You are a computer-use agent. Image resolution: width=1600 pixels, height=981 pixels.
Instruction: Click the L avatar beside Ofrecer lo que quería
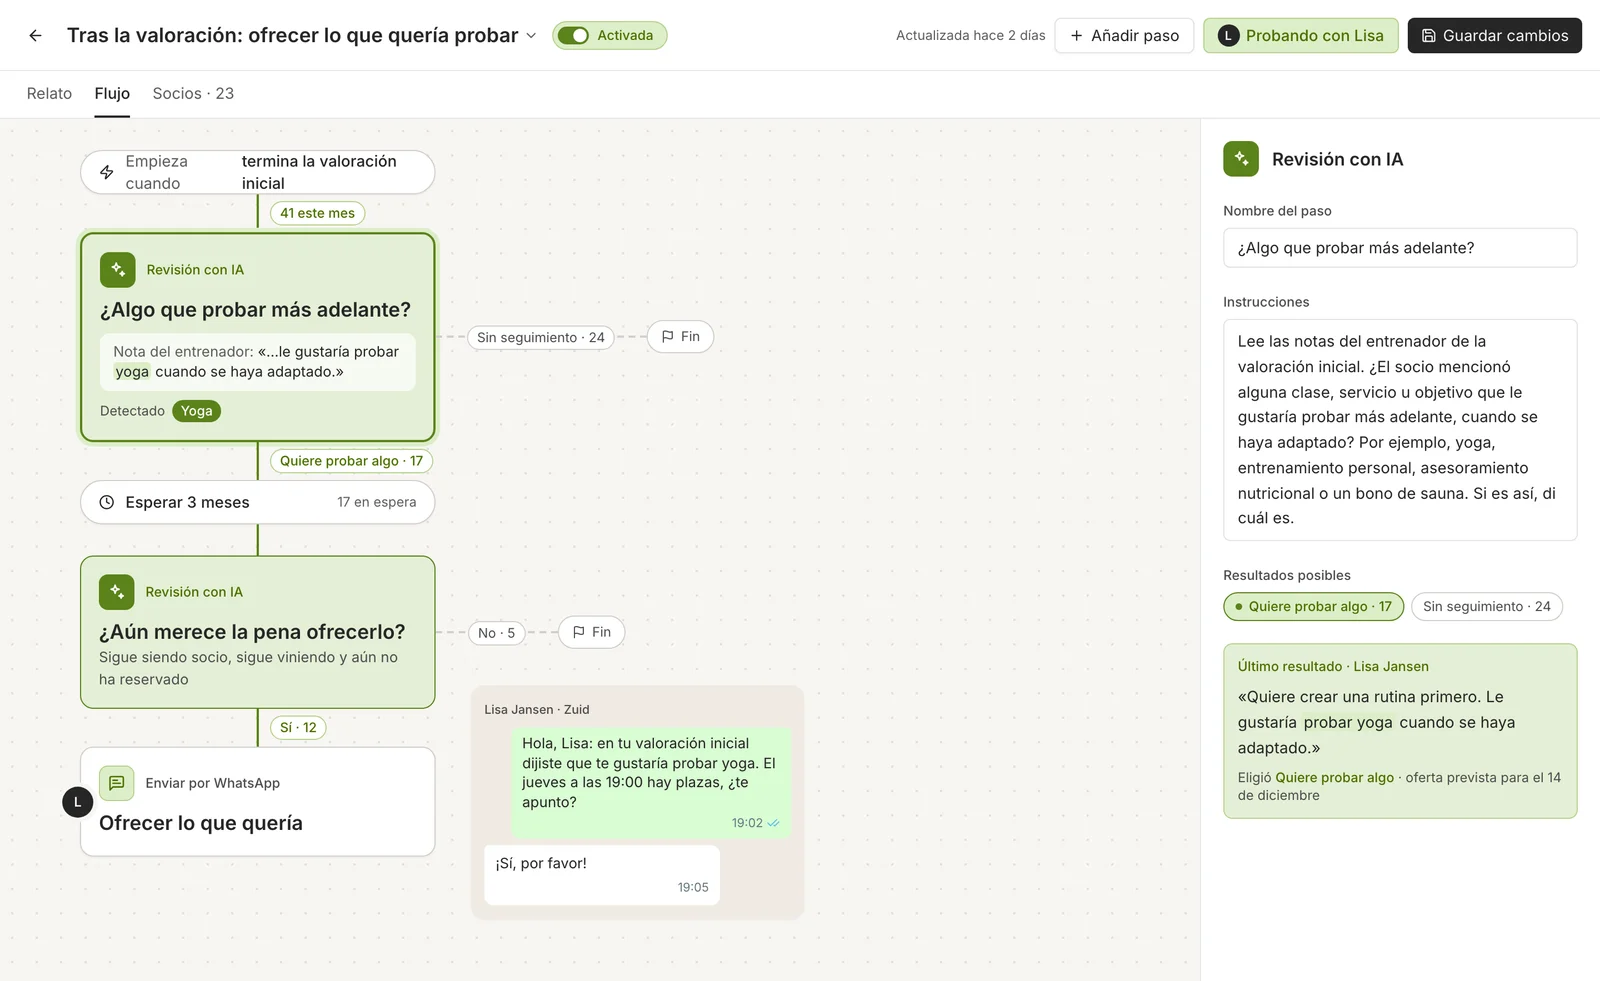(78, 802)
